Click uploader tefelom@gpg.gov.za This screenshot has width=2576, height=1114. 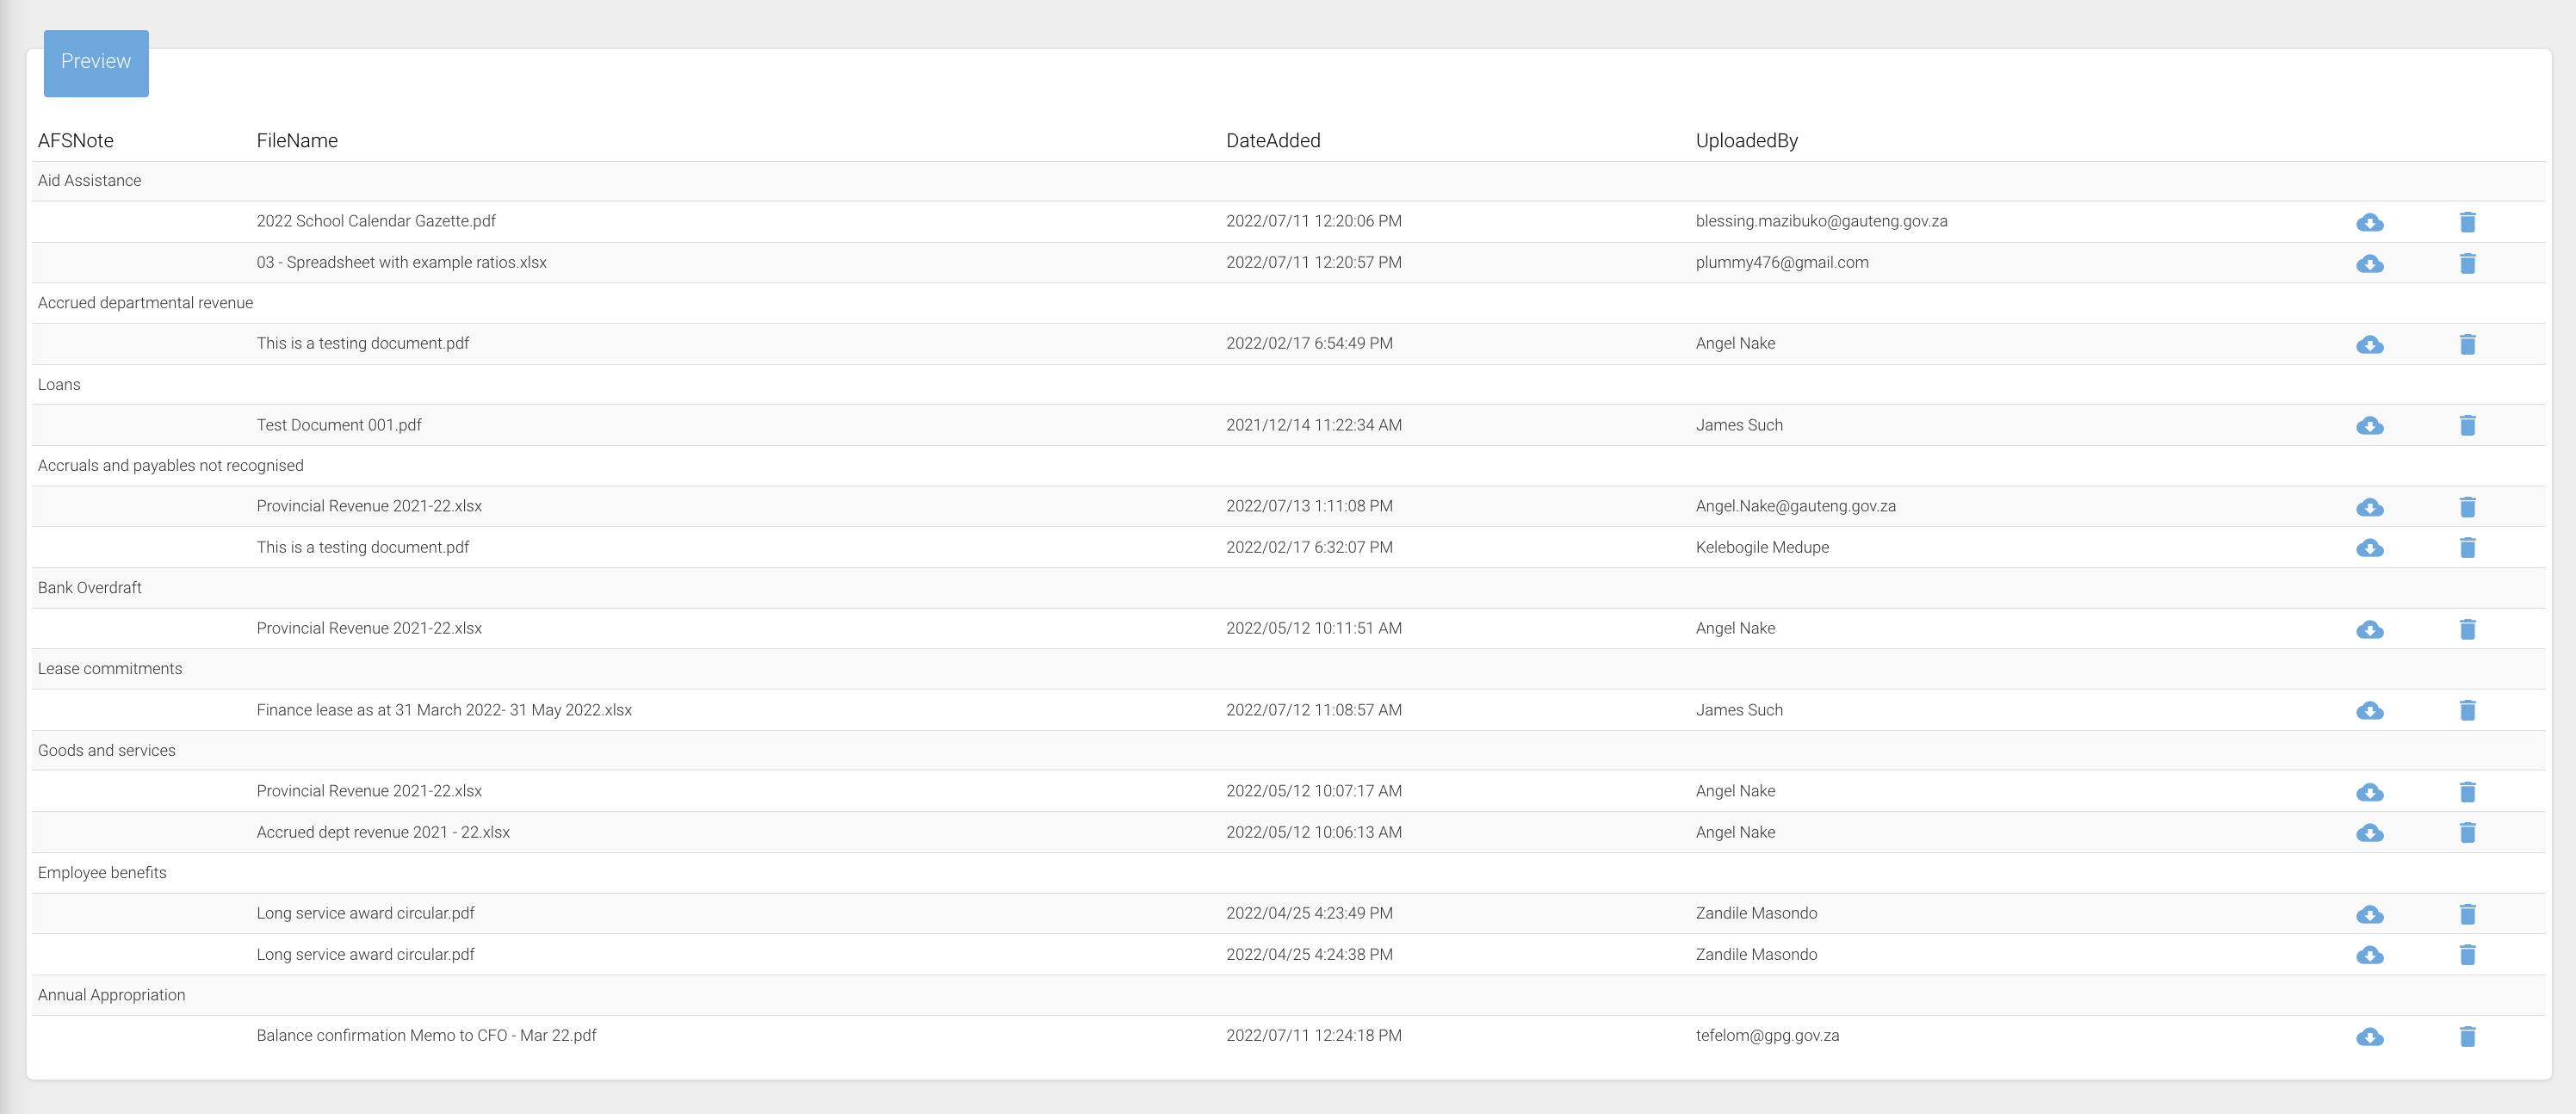pyautogui.click(x=1767, y=1035)
